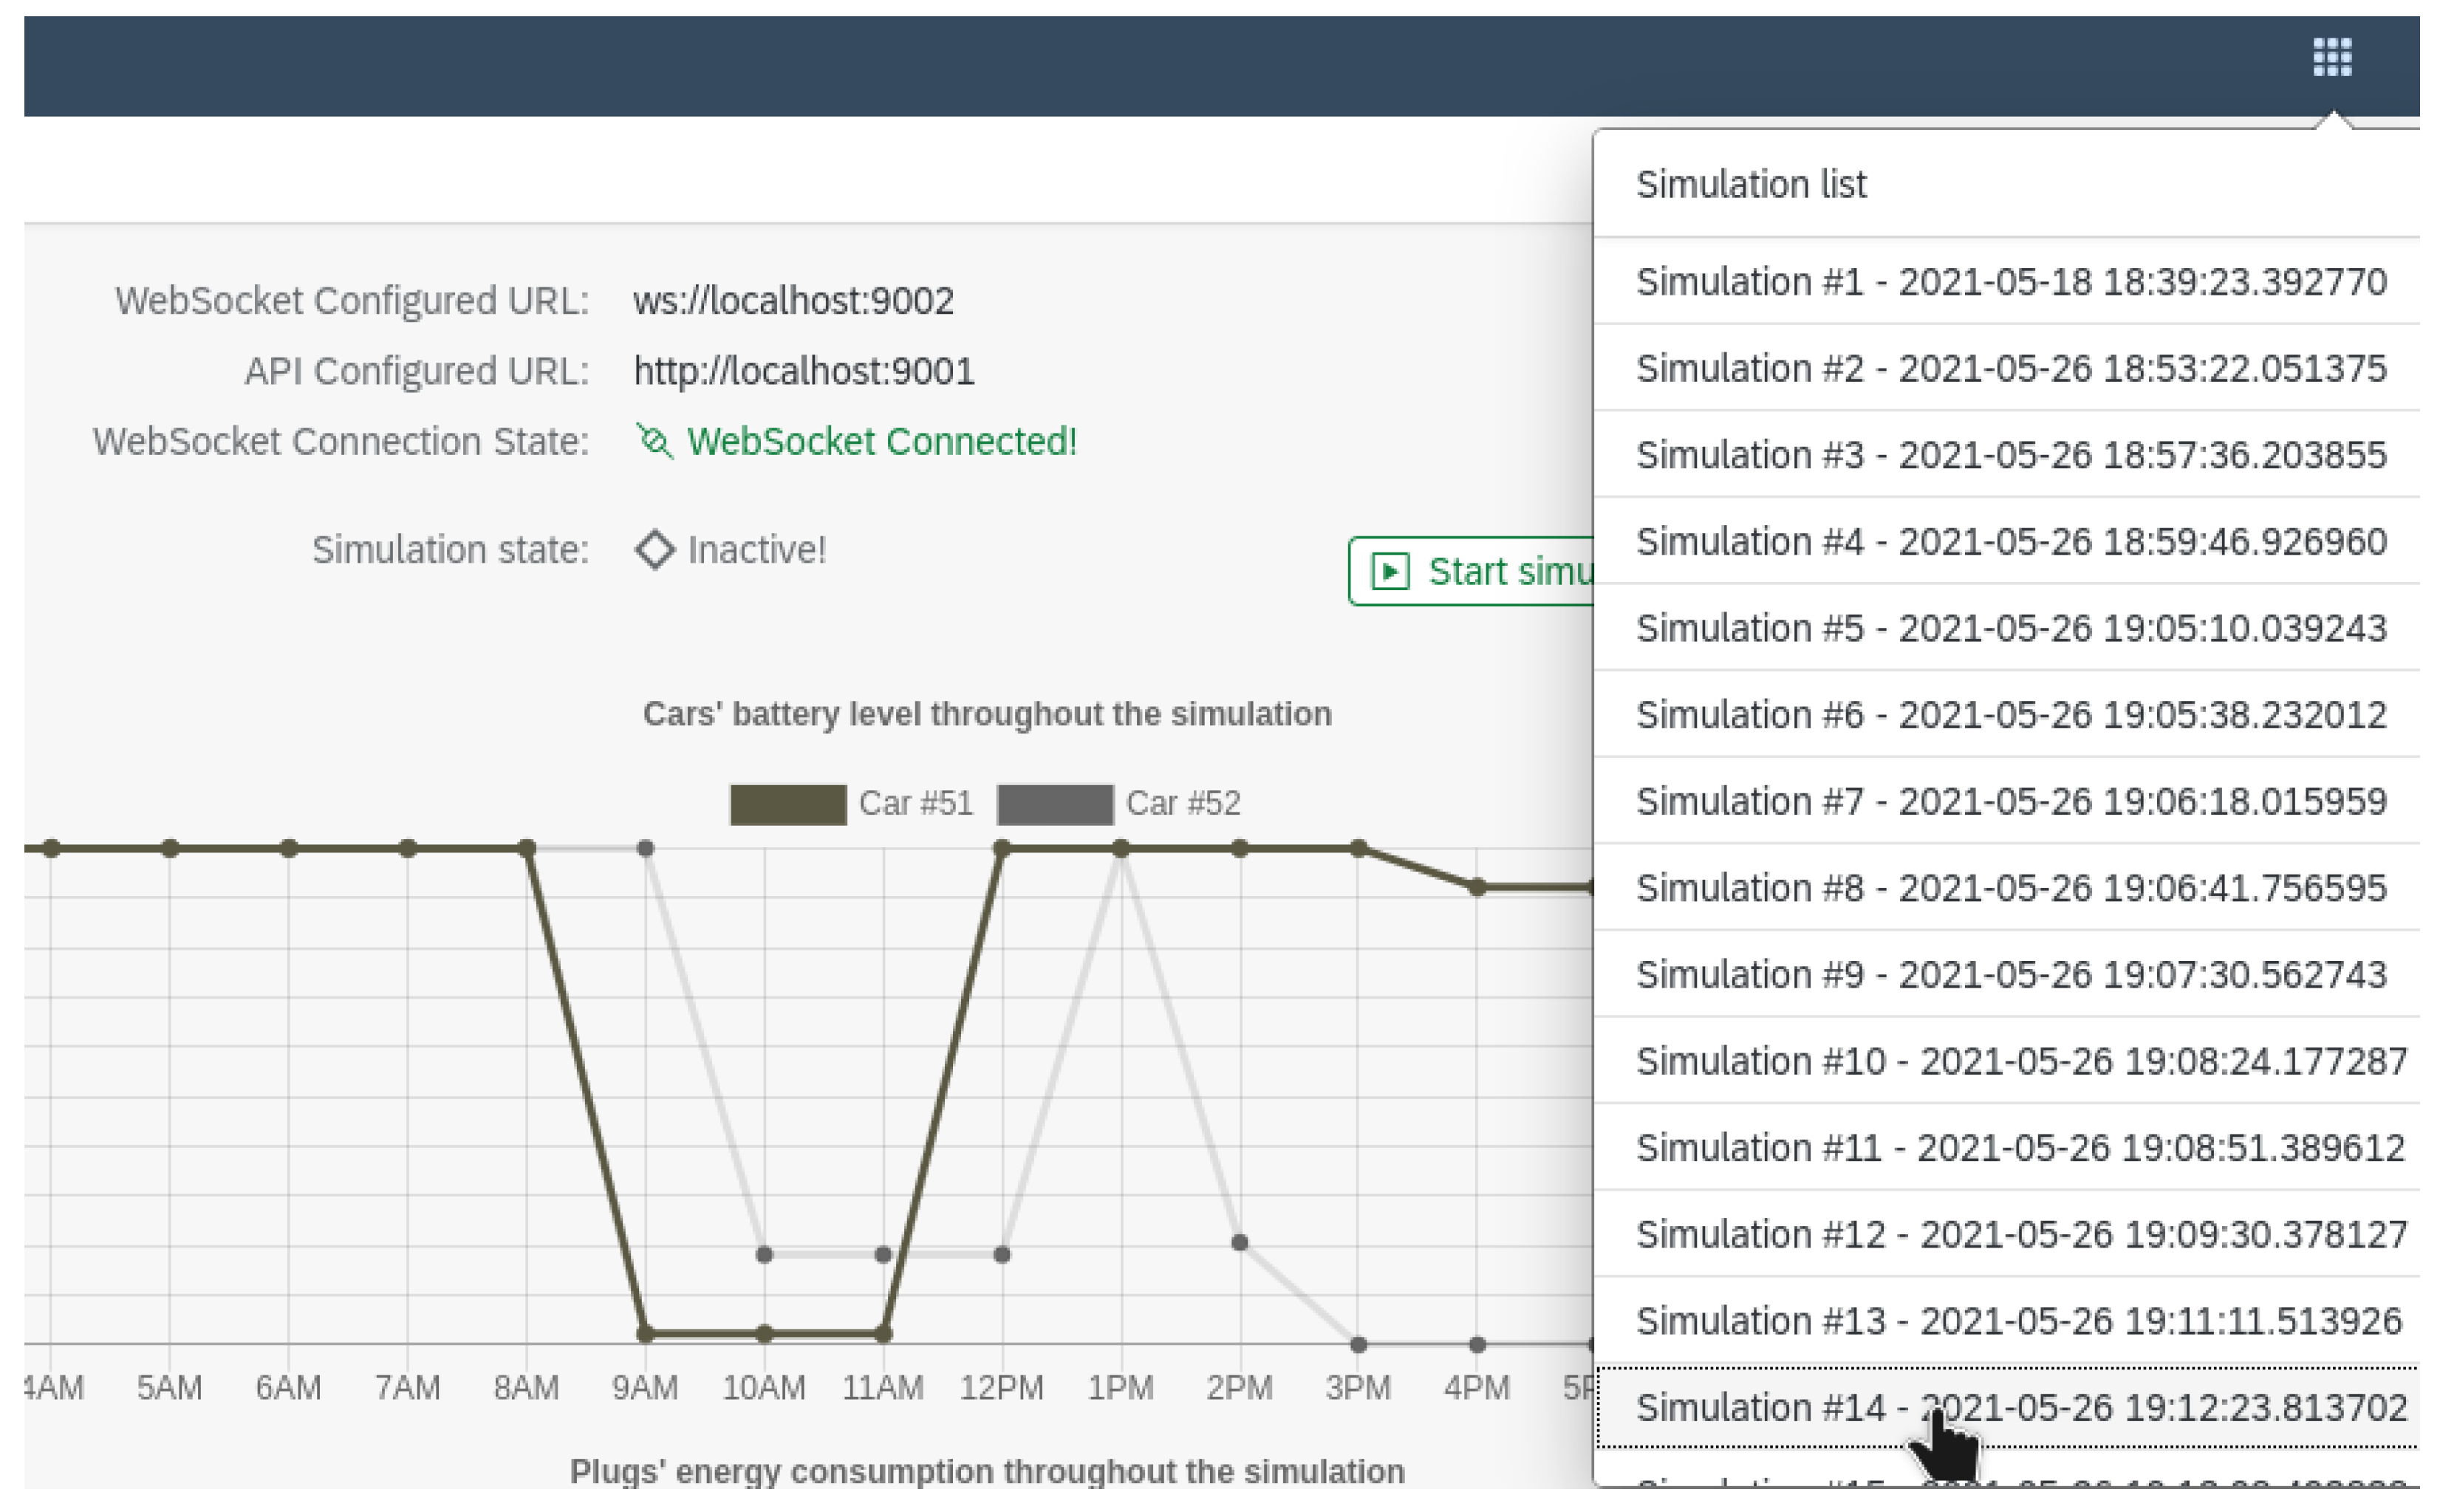This screenshot has height=1512, width=2440.
Task: Hide Car #51 series via legend label
Action: coord(915,804)
